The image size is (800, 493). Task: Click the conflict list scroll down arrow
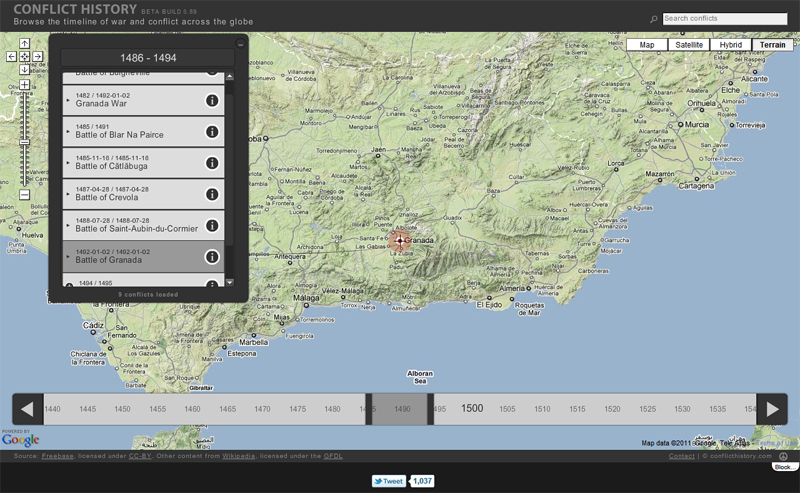click(x=230, y=282)
